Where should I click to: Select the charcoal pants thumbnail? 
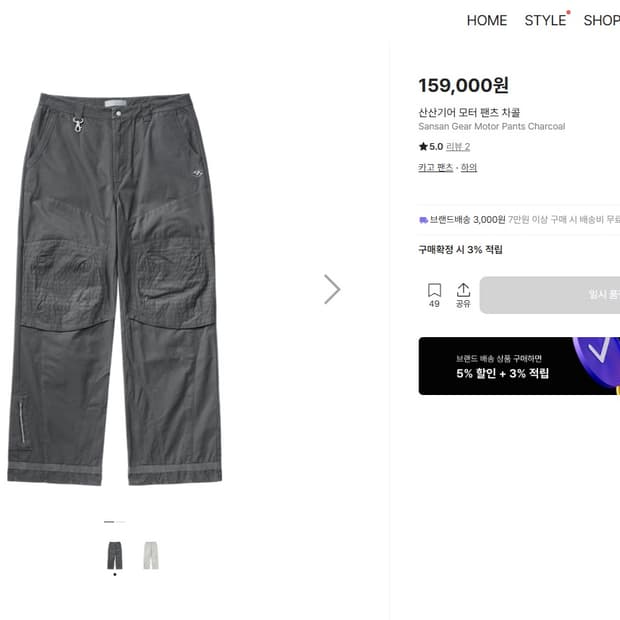pos(115,555)
